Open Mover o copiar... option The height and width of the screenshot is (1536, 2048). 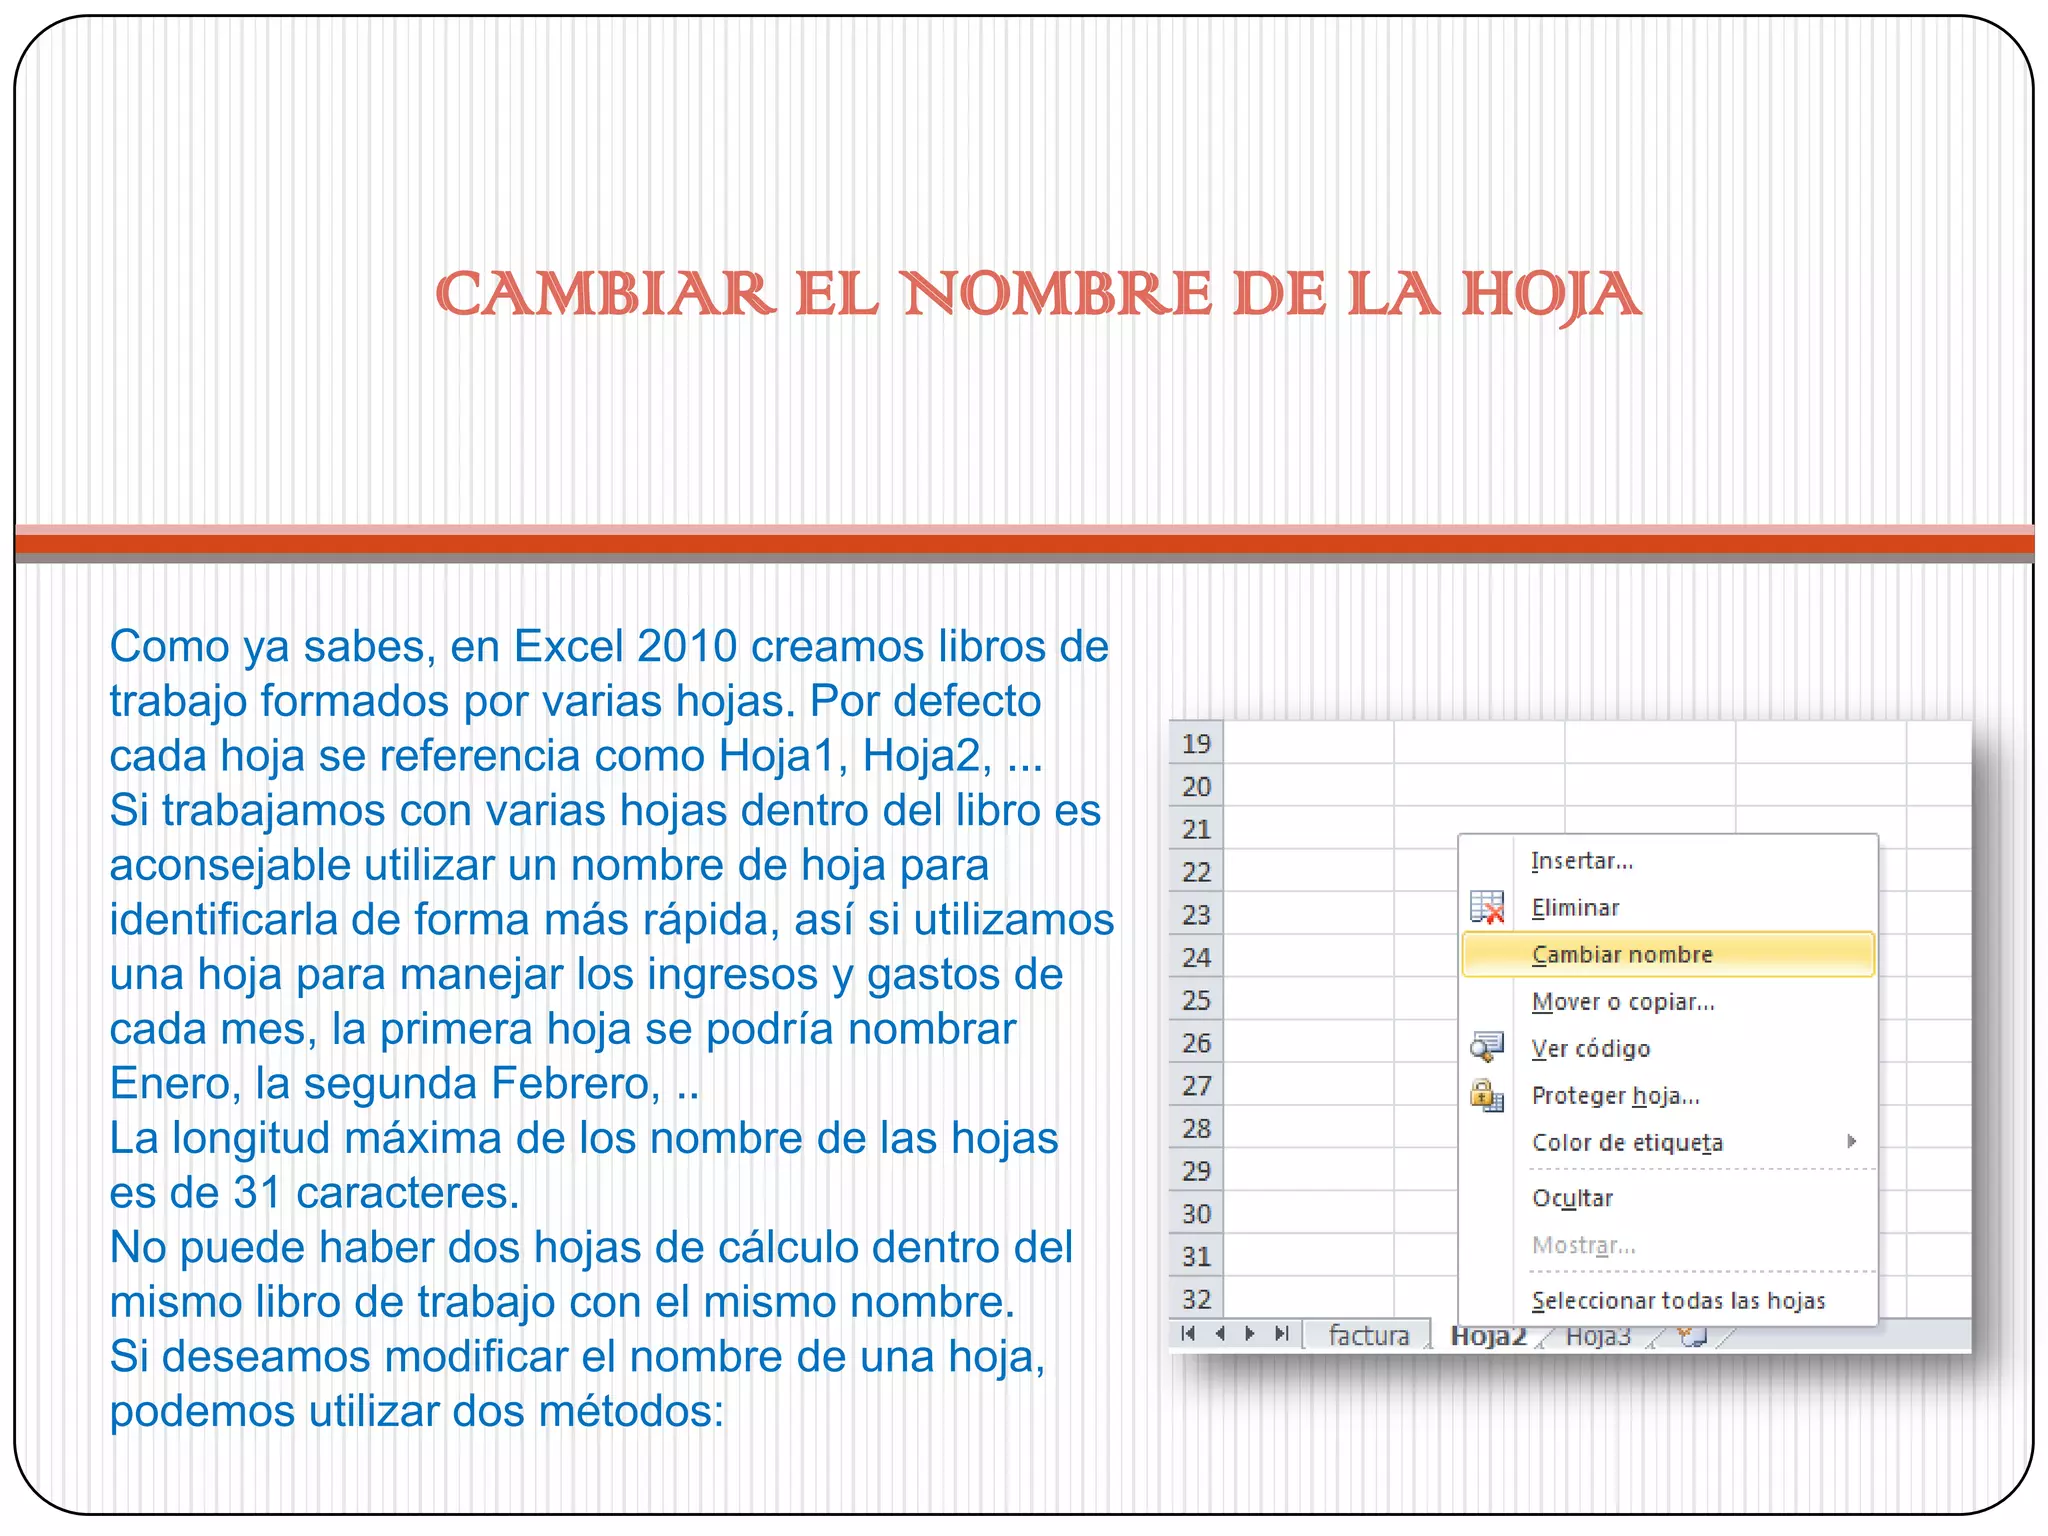point(1667,1001)
